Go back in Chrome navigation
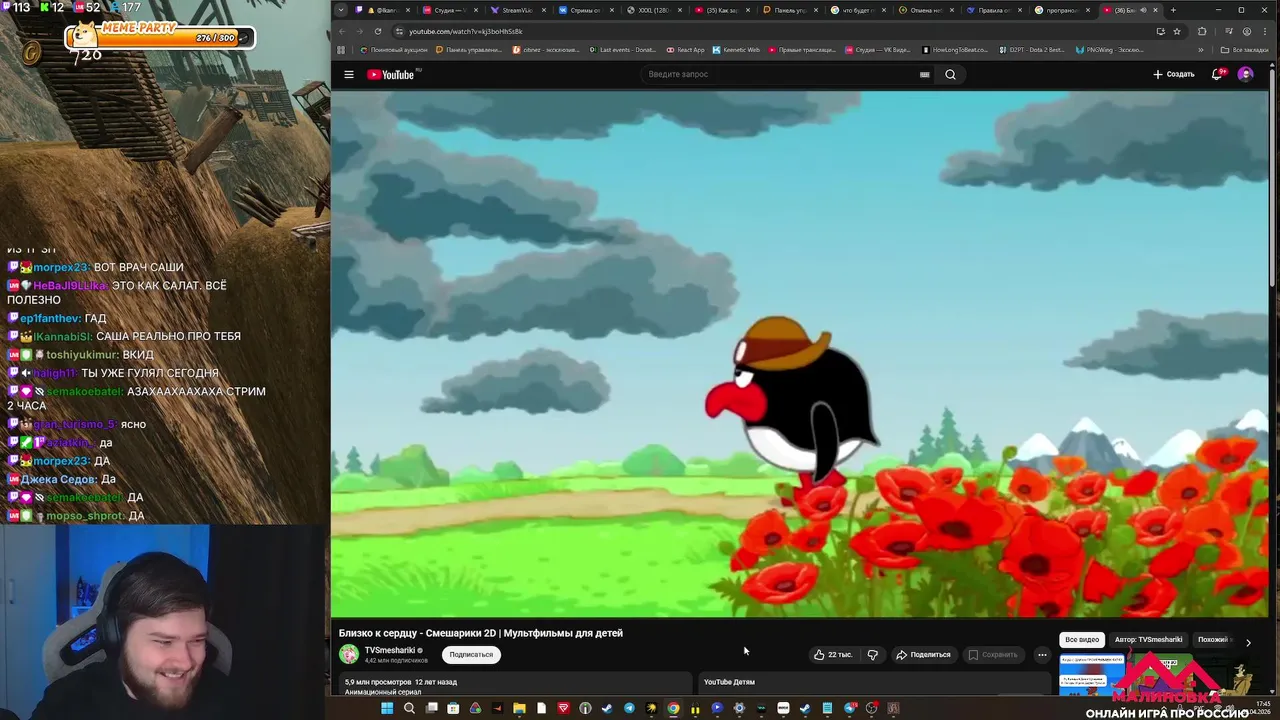This screenshot has width=1280, height=720. click(x=341, y=31)
